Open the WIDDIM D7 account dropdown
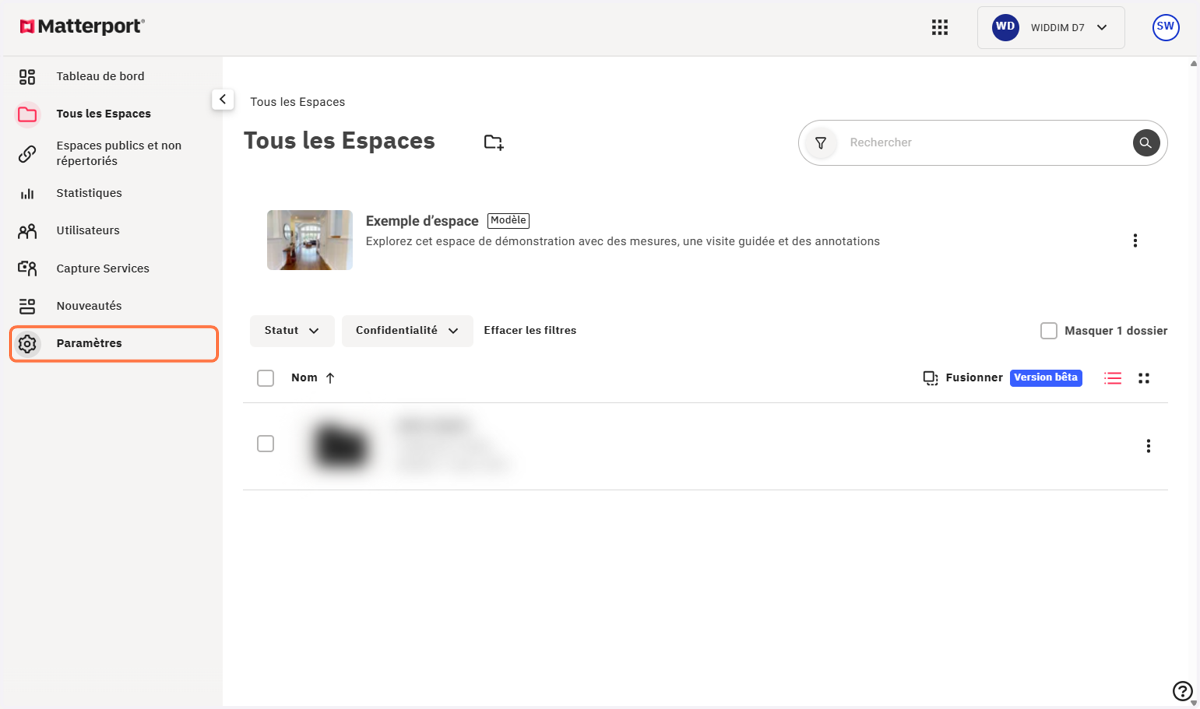The image size is (1200, 709). click(x=1051, y=28)
